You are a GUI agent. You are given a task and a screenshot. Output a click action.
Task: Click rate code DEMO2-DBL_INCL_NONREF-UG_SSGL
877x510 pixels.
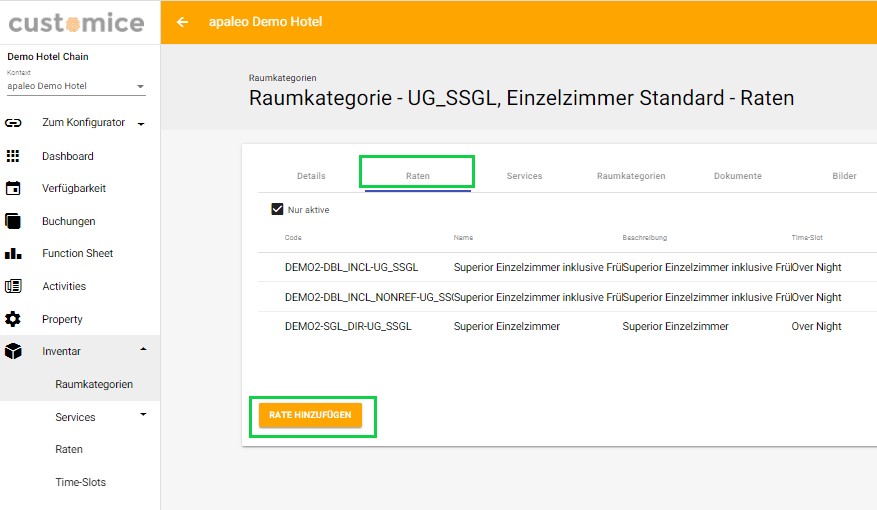pyautogui.click(x=369, y=297)
